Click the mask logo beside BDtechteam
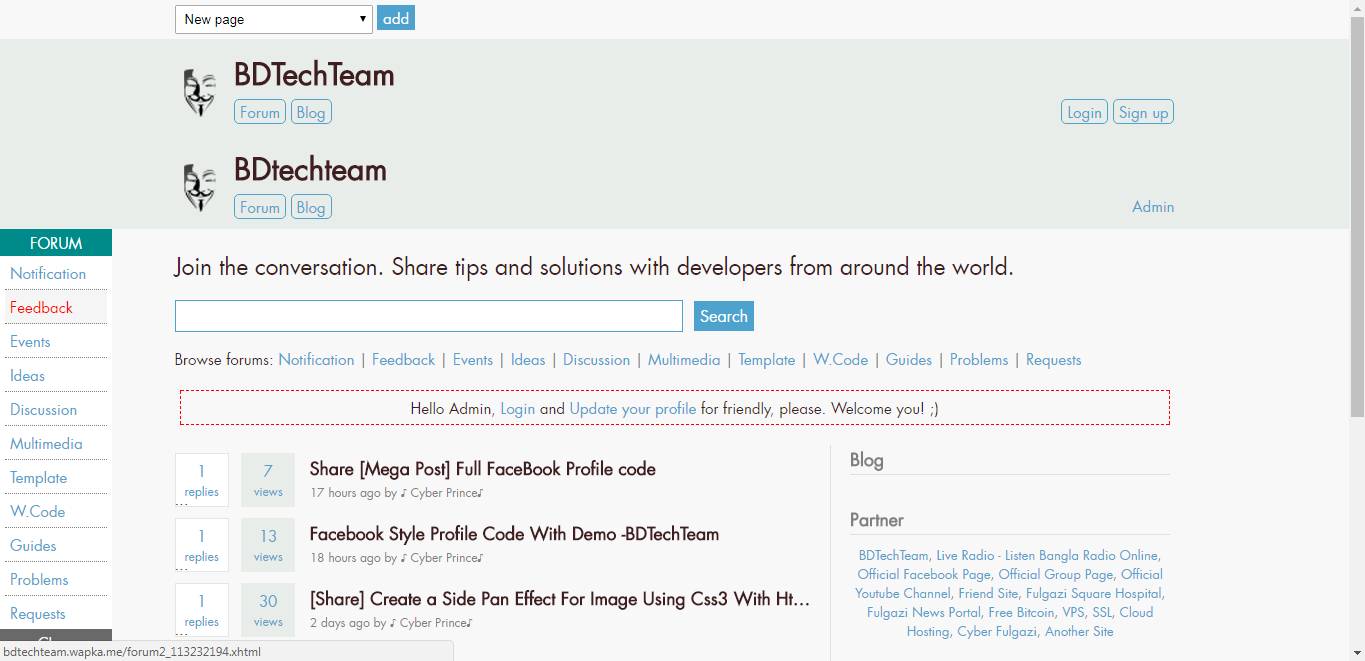Image resolution: width=1365 pixels, height=661 pixels. click(199, 187)
